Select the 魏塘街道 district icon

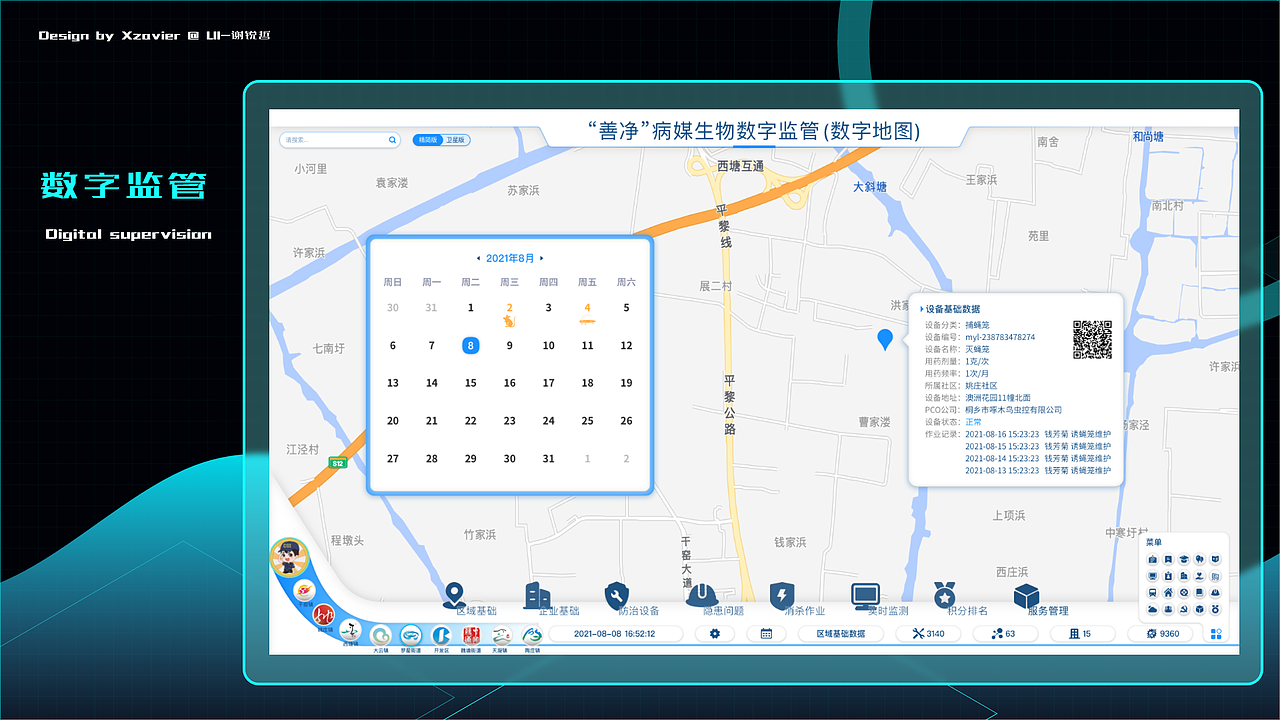471,635
